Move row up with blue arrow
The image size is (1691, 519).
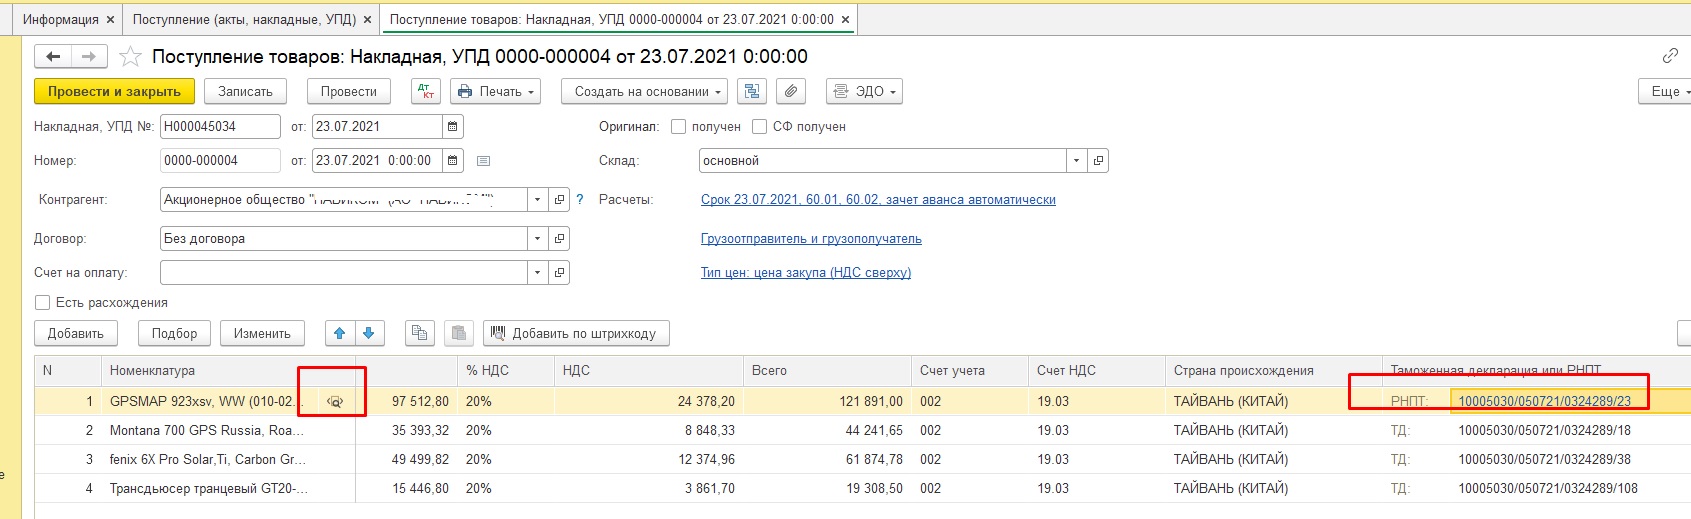coord(340,333)
